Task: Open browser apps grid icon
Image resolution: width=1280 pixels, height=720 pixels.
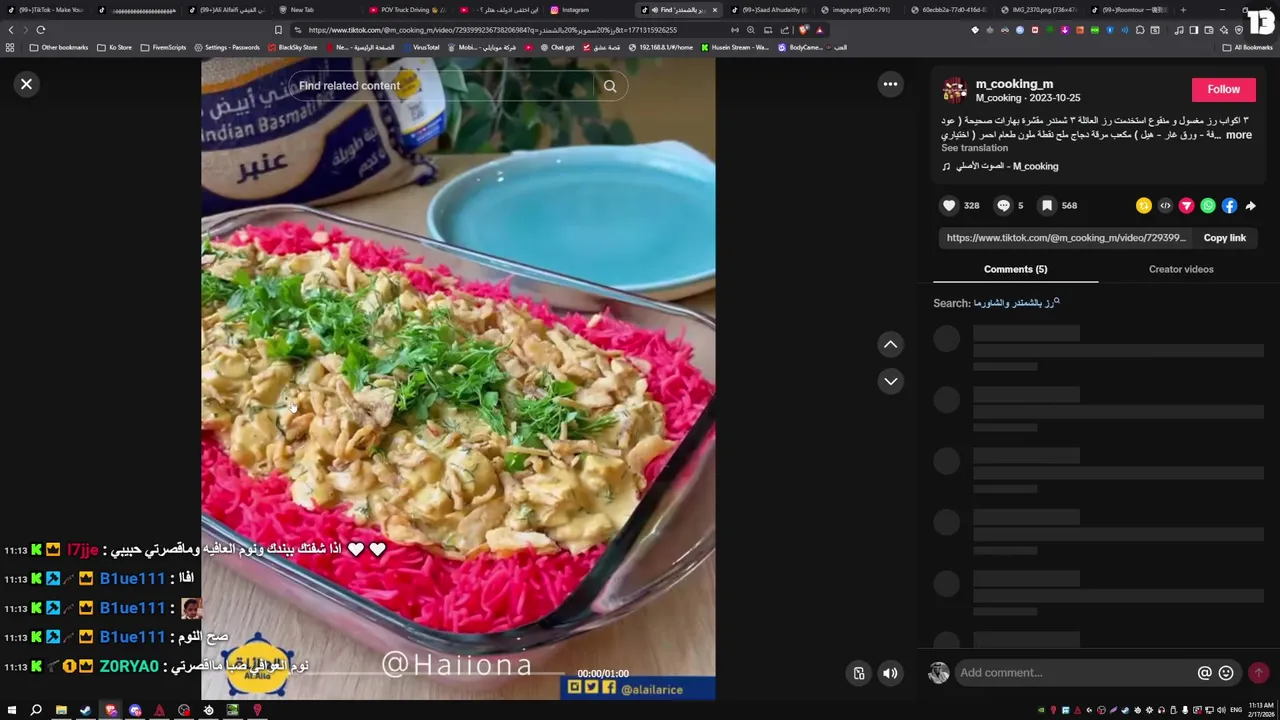Action: 10,47
